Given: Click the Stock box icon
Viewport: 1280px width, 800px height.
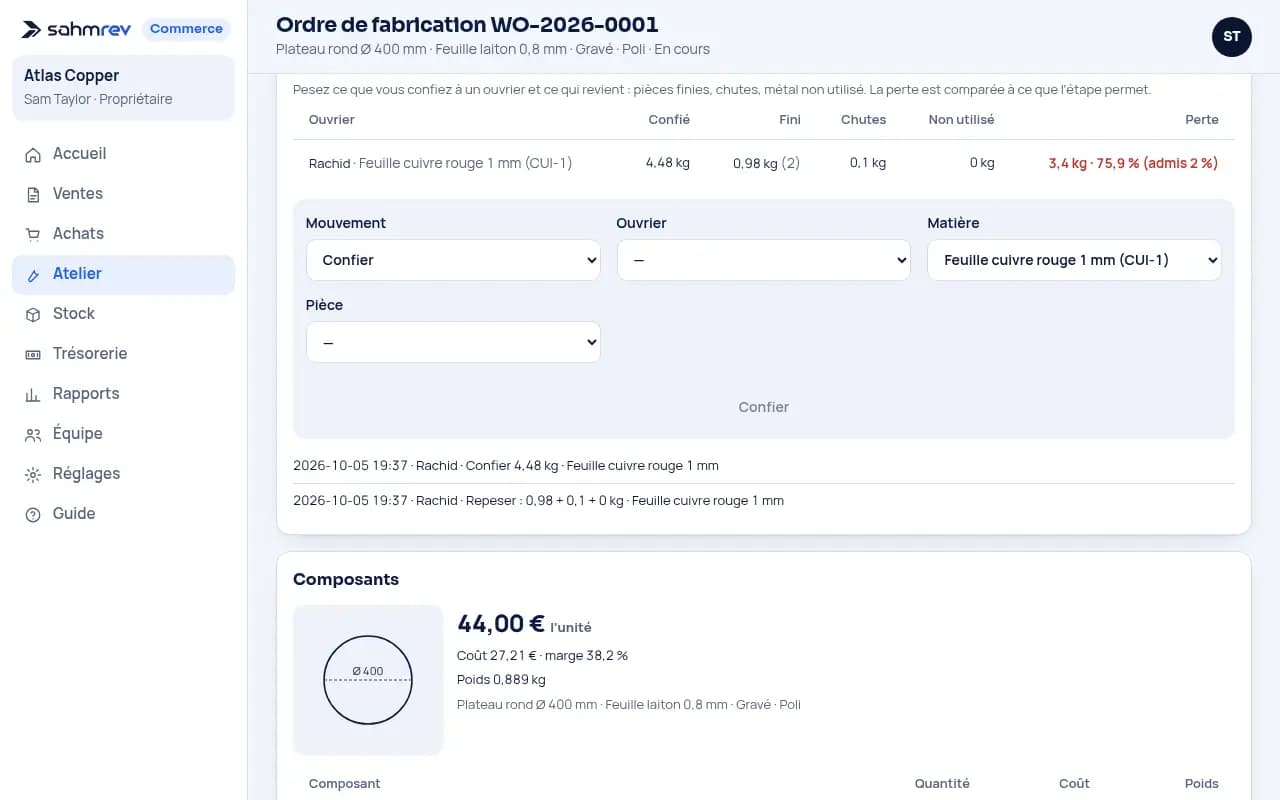Looking at the screenshot, I should (x=33, y=314).
